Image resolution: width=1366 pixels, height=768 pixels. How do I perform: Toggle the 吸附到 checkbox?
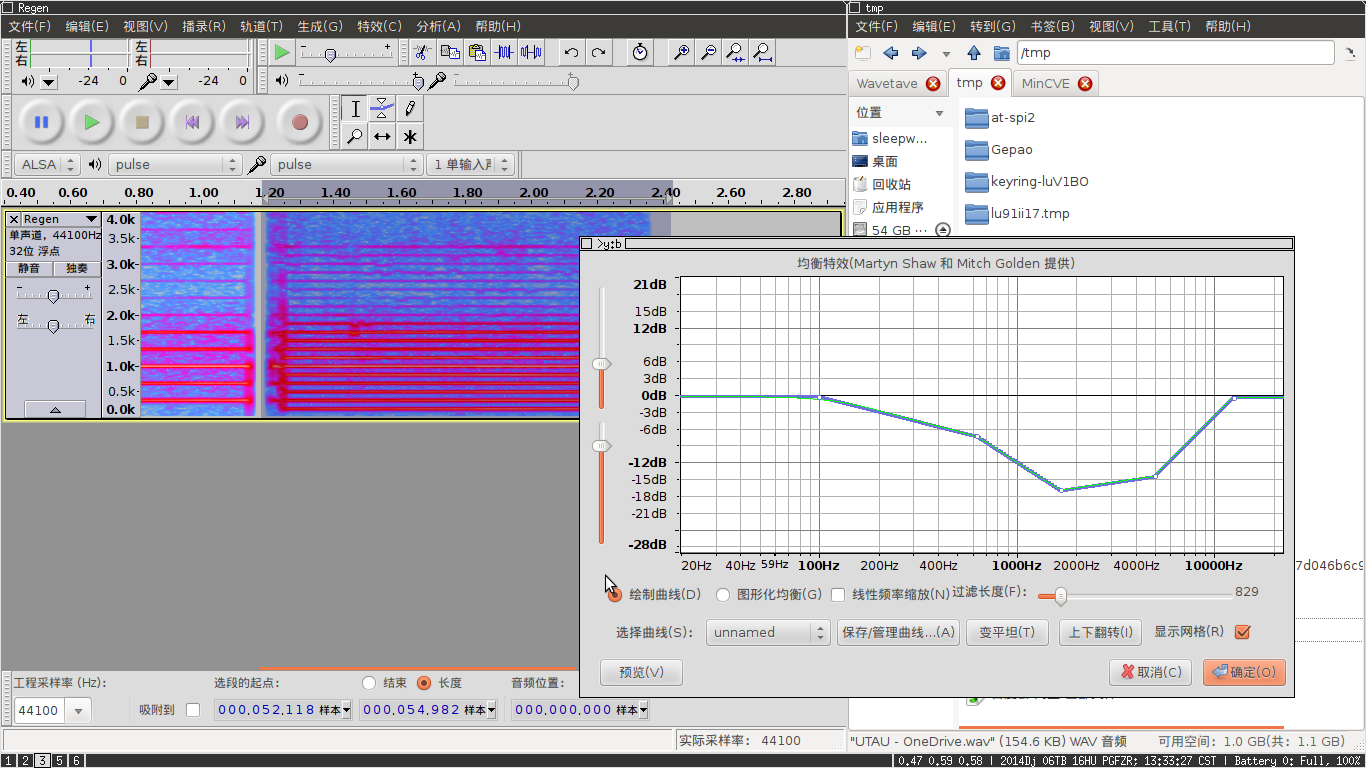click(x=193, y=710)
